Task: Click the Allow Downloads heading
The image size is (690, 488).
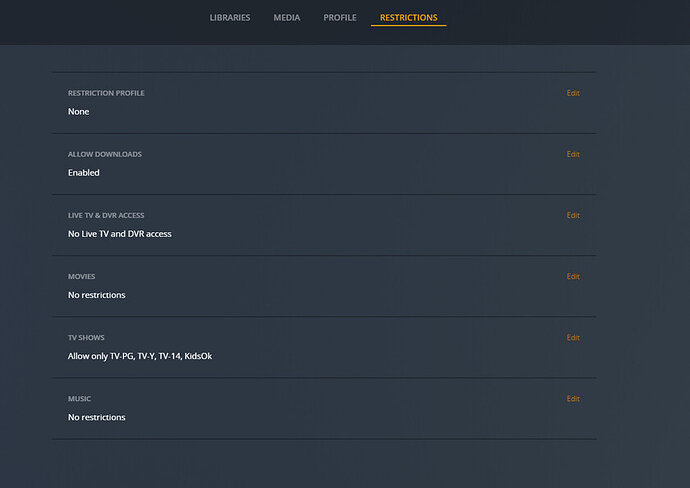Action: pos(105,154)
